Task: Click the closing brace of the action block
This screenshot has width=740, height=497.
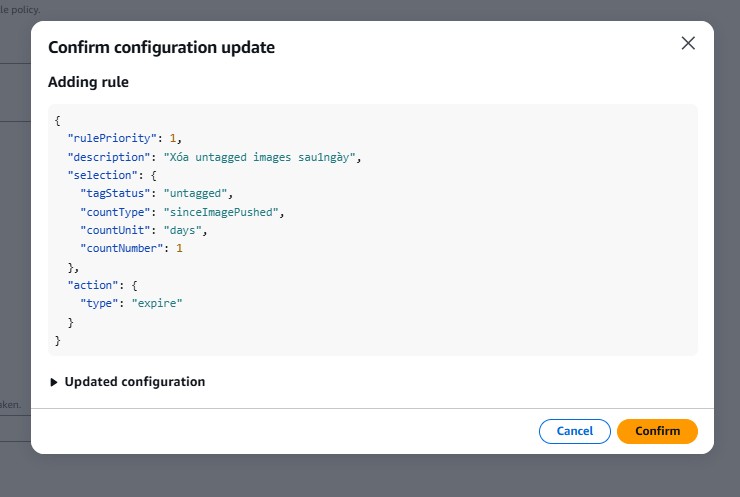Action: click(70, 322)
